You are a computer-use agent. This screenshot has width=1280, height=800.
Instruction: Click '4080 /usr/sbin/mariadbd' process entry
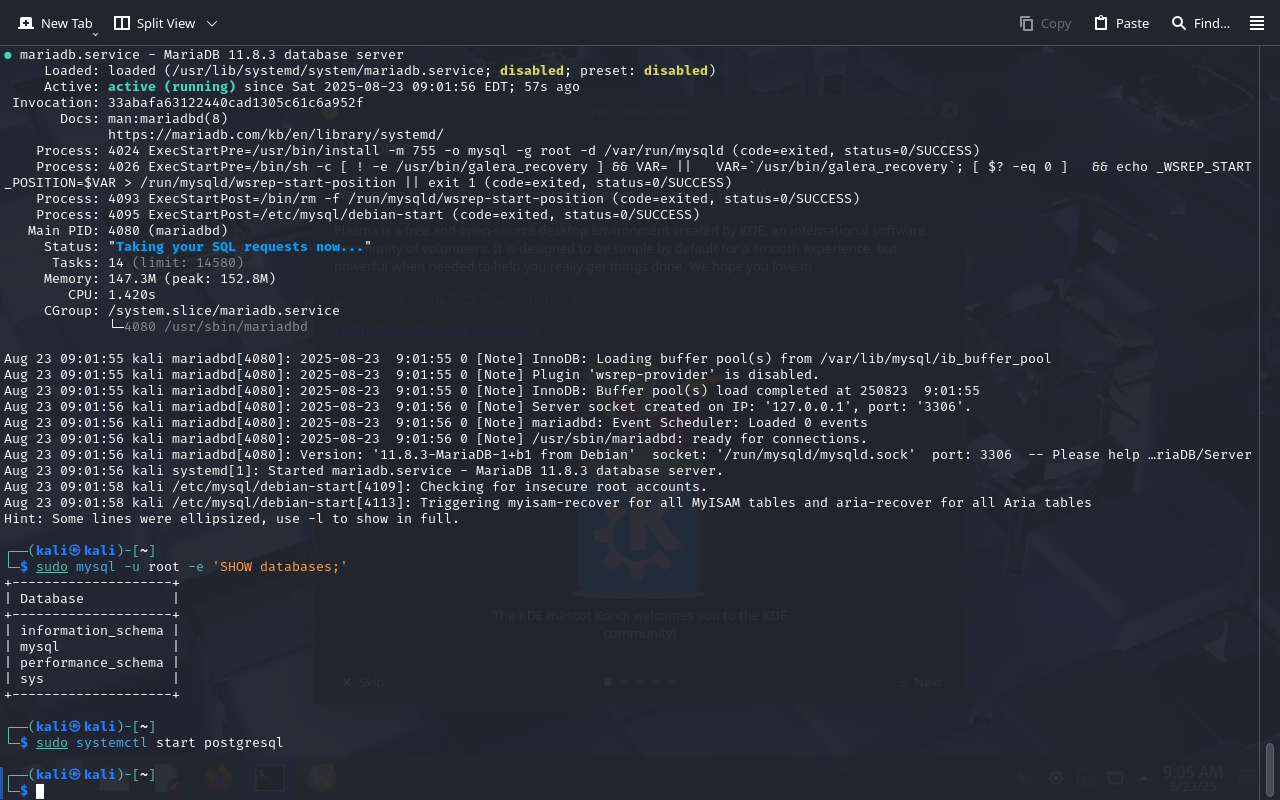point(215,327)
